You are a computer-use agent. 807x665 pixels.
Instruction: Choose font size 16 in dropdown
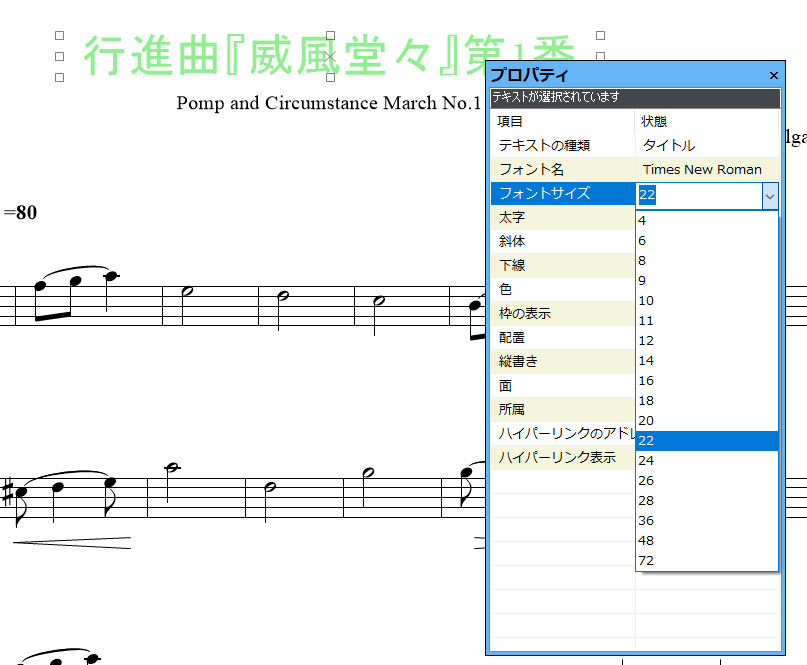(707, 381)
